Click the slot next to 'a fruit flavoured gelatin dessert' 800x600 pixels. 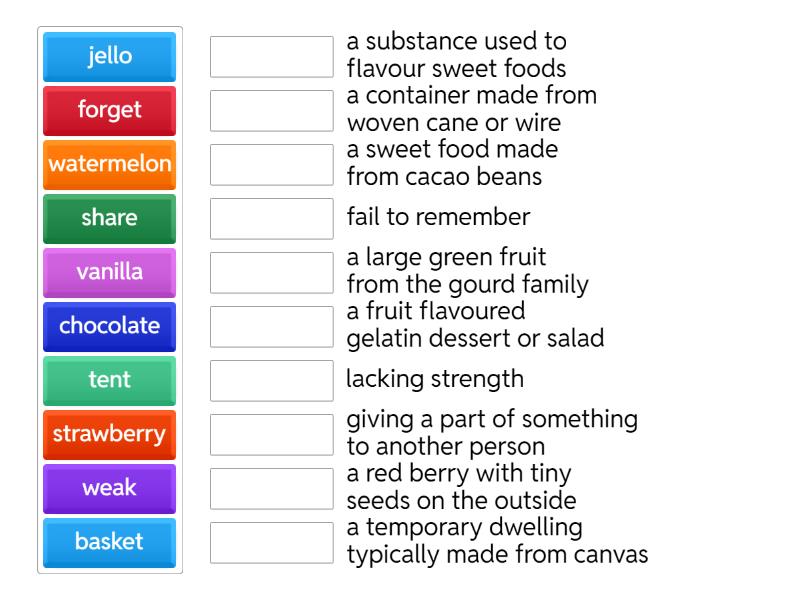pyautogui.click(x=271, y=326)
